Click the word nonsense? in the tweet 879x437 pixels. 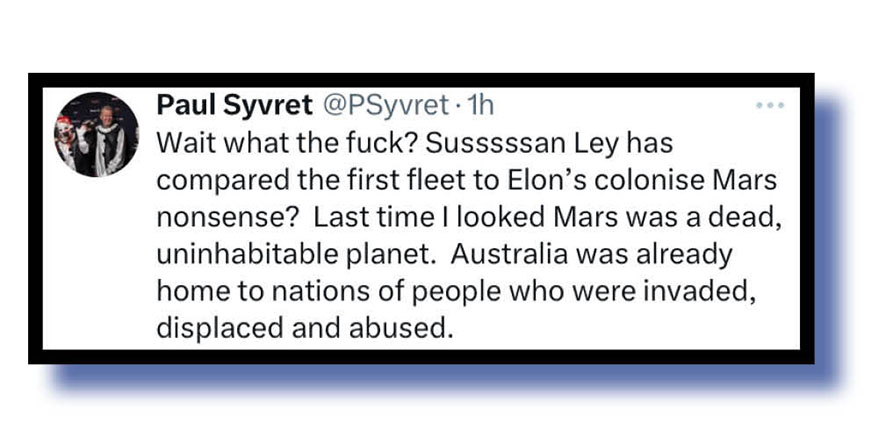click(221, 217)
